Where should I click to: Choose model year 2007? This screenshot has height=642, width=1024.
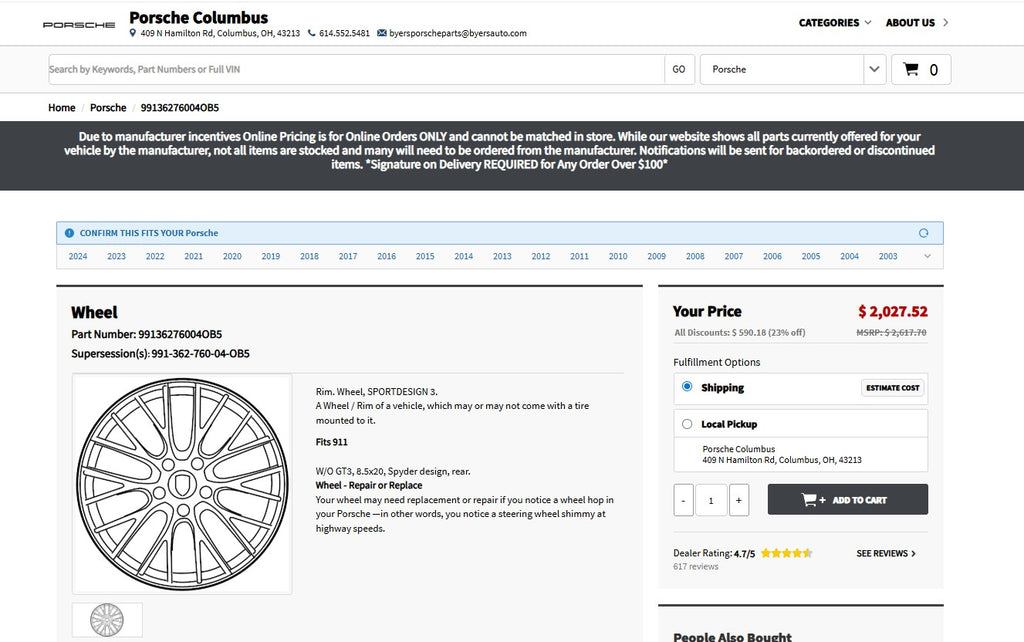pos(733,256)
